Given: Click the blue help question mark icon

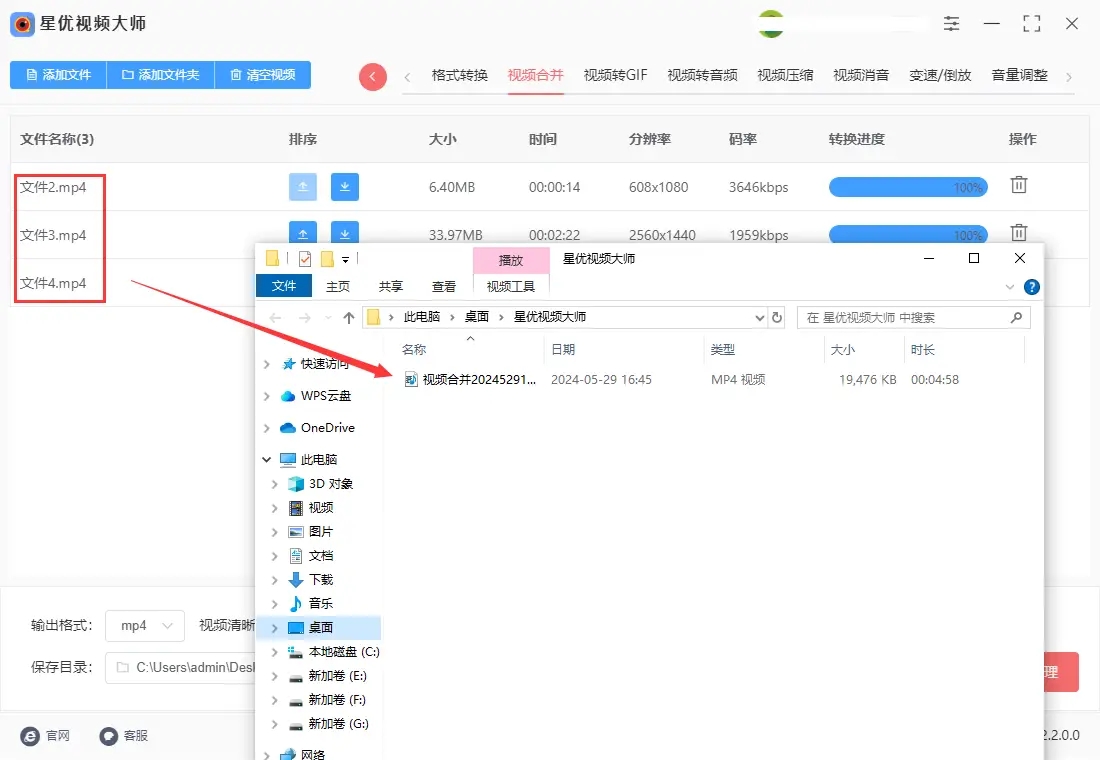Looking at the screenshot, I should [1031, 287].
